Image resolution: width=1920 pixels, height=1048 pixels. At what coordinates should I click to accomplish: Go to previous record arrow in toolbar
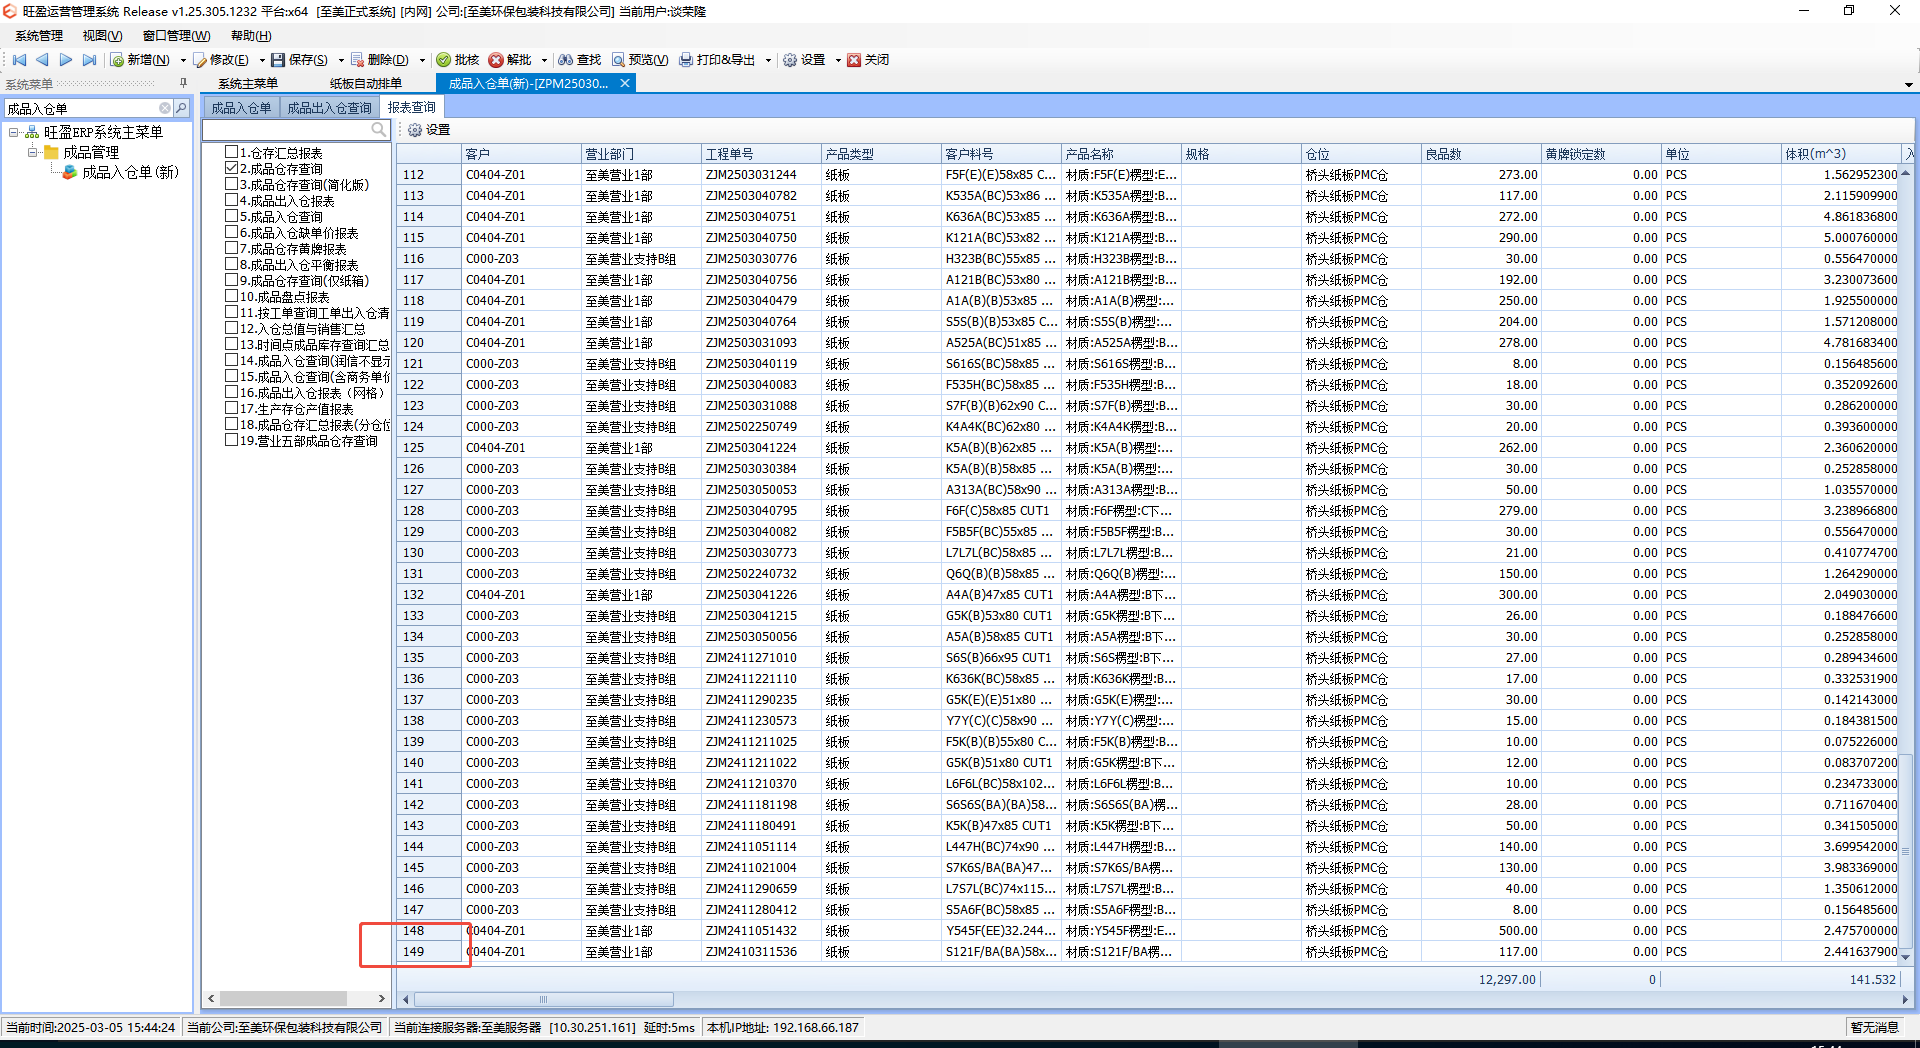coord(42,60)
